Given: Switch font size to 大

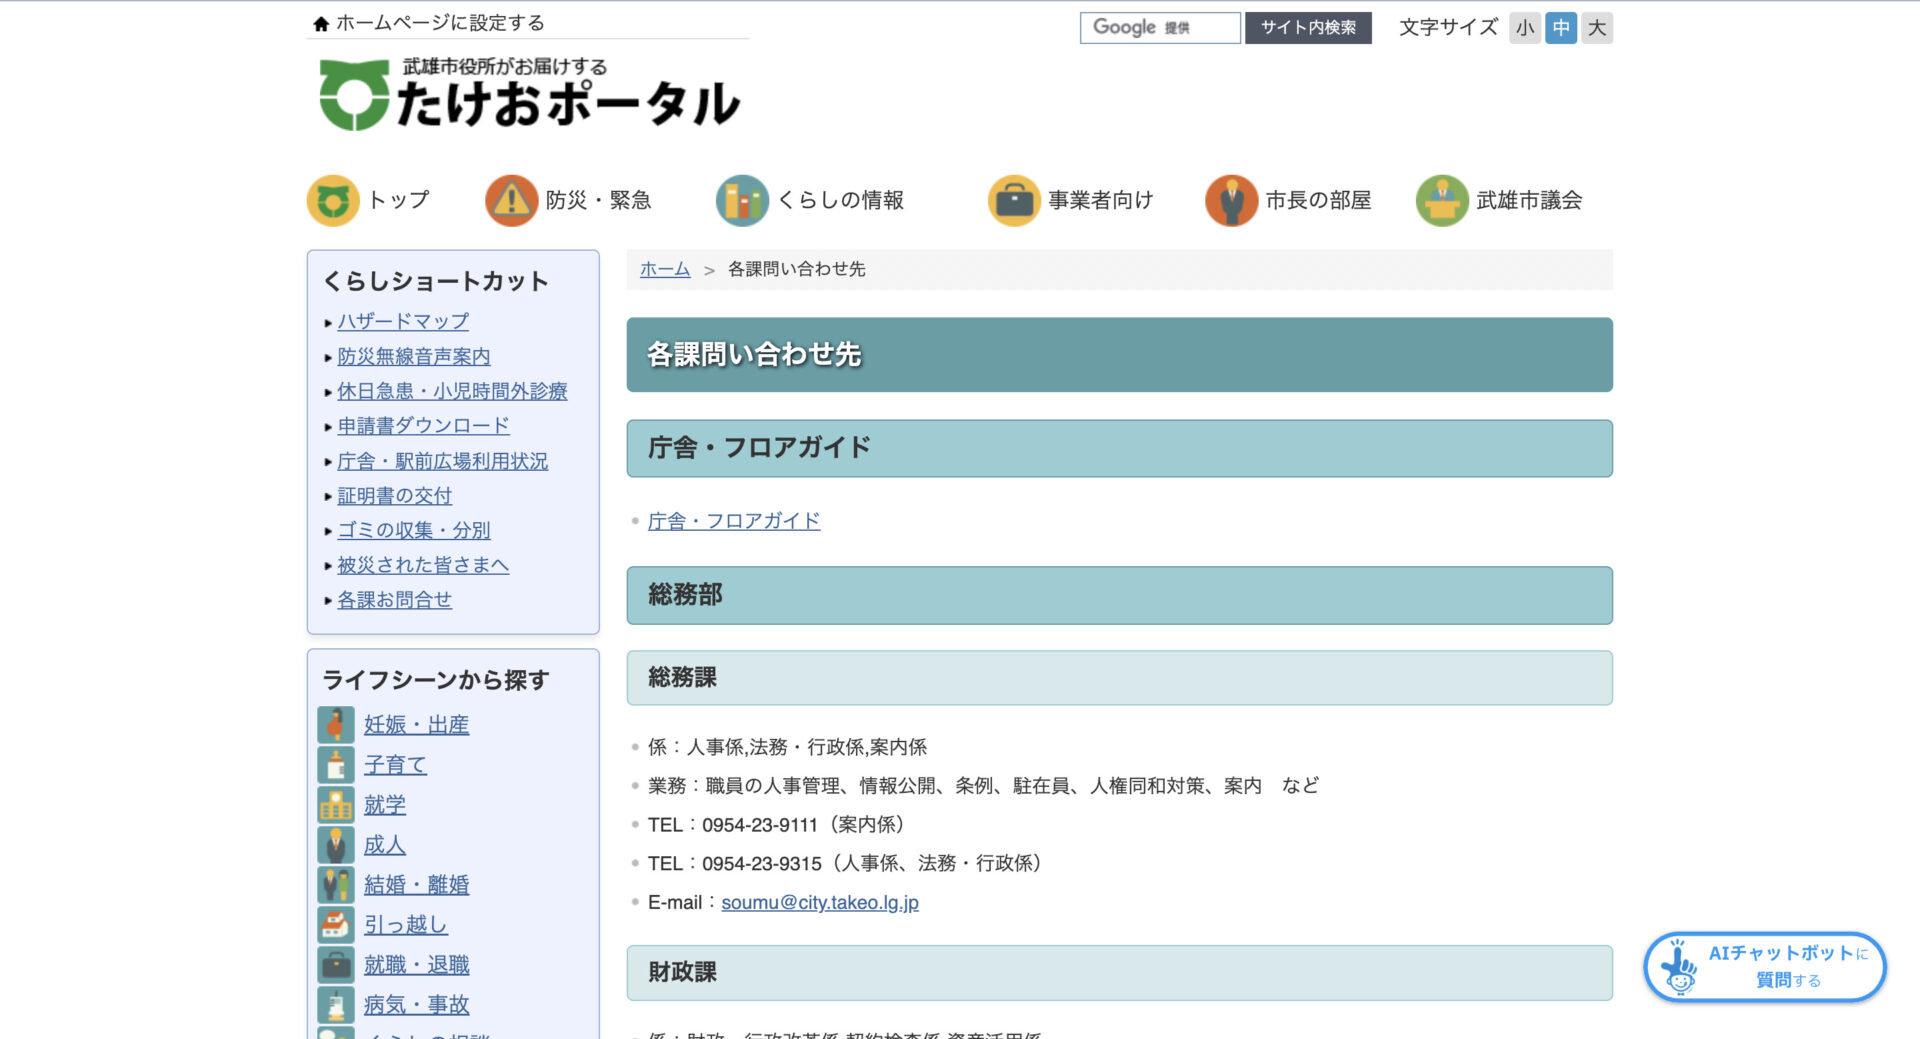Looking at the screenshot, I should [x=1597, y=28].
